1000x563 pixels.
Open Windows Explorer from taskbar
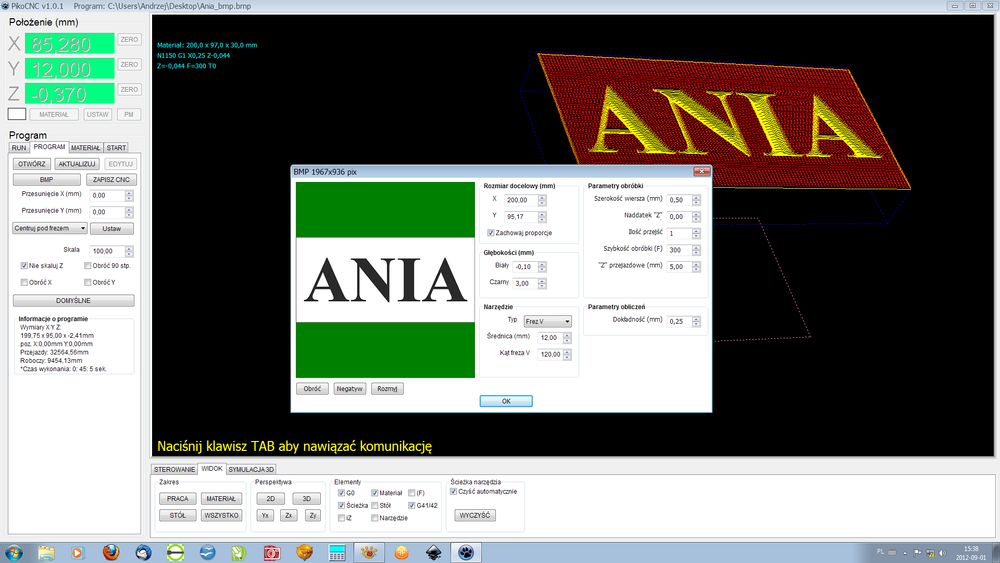tap(46, 552)
